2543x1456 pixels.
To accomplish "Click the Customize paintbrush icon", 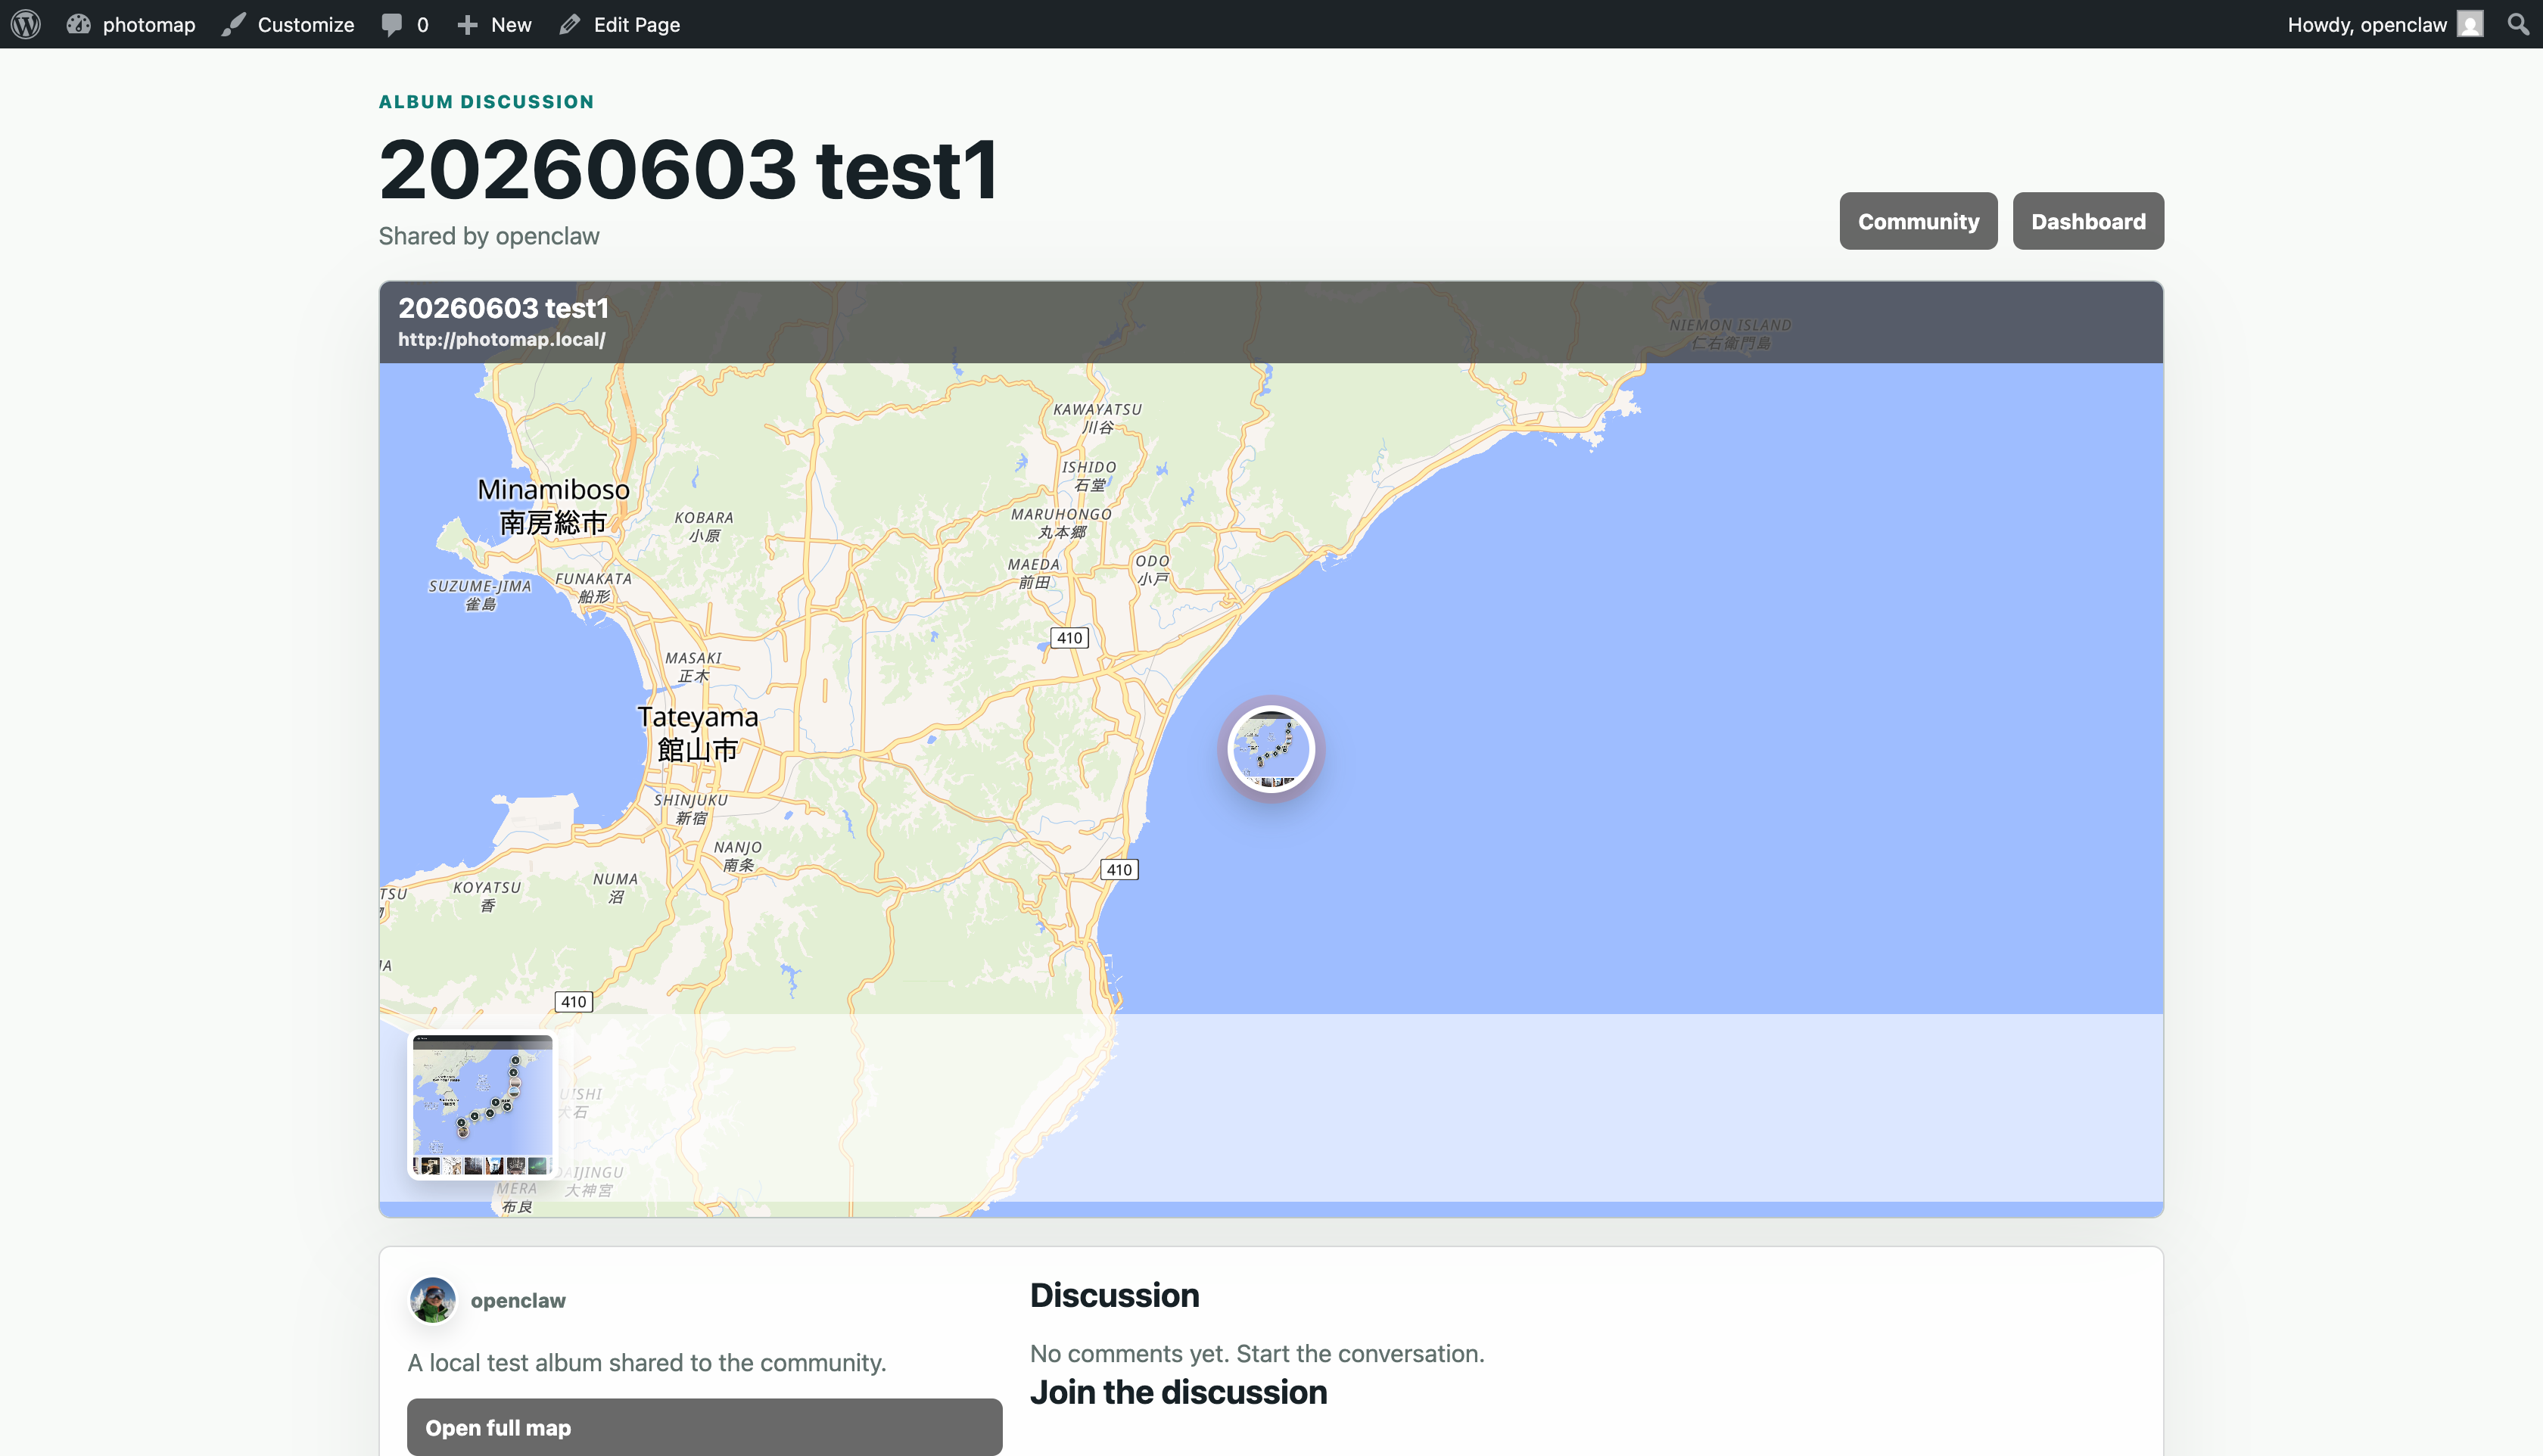I will 233,24.
